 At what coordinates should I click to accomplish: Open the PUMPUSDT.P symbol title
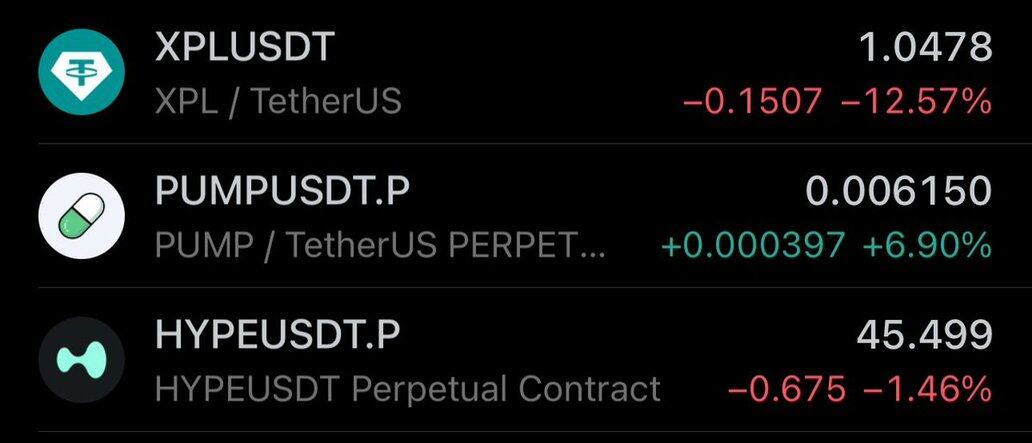(x=282, y=191)
